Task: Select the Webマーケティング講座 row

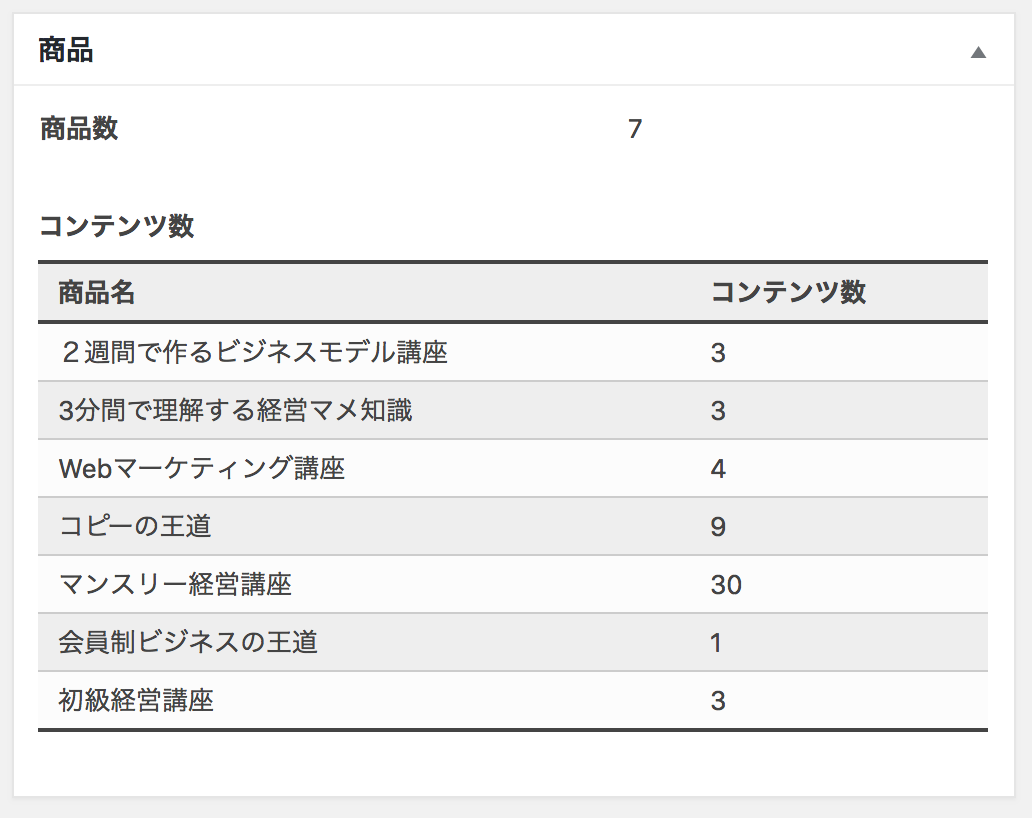Action: (202, 468)
